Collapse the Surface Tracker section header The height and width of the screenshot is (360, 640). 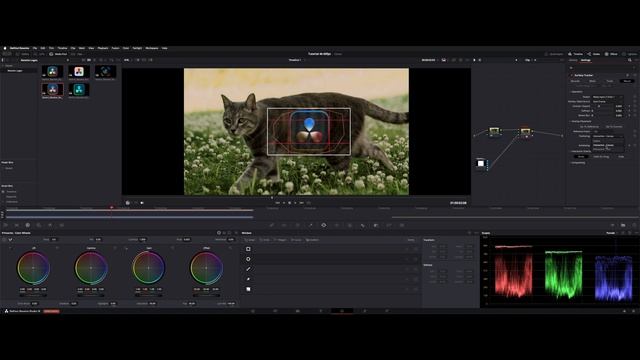tap(584, 75)
